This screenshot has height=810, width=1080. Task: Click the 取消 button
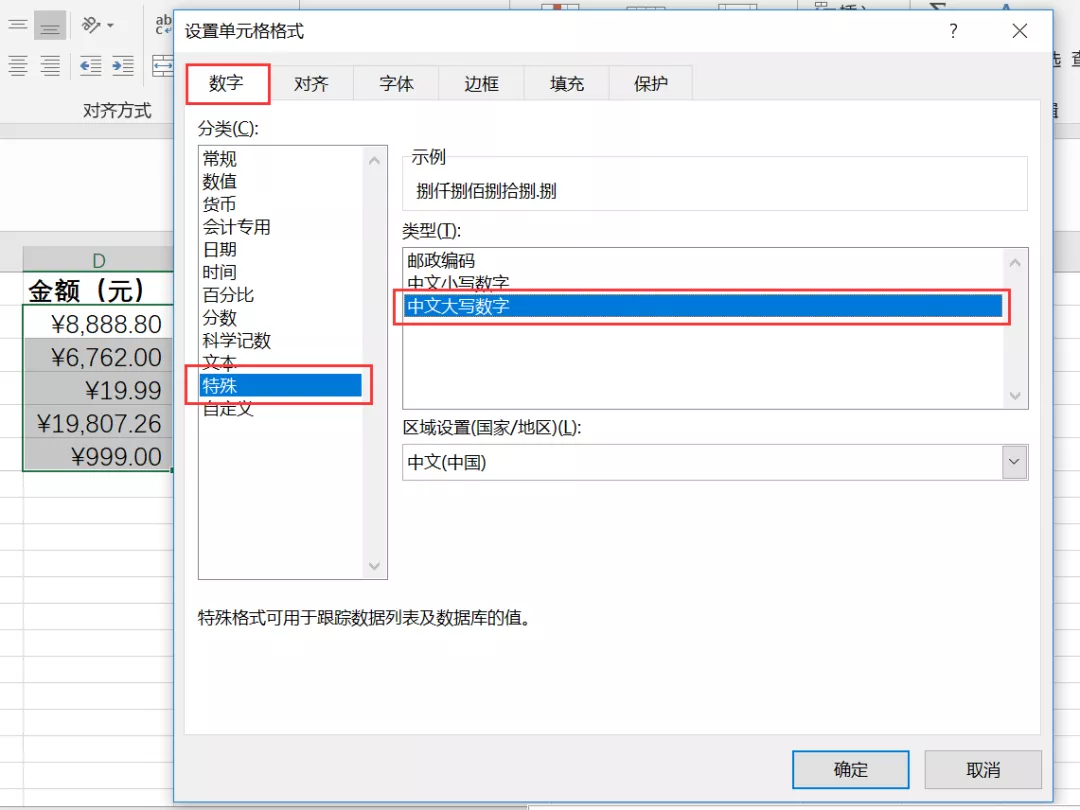tap(983, 769)
